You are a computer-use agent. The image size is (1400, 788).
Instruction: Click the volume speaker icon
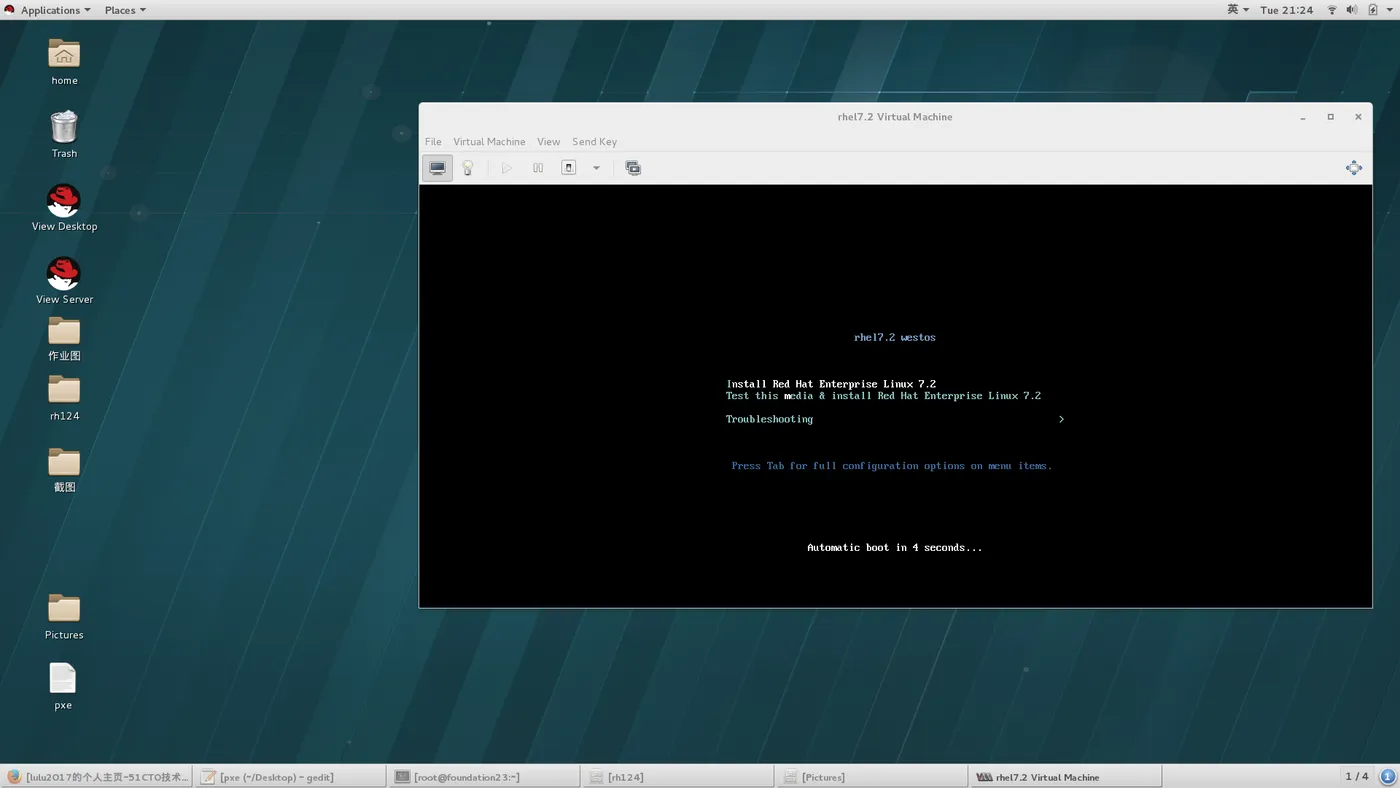1352,10
